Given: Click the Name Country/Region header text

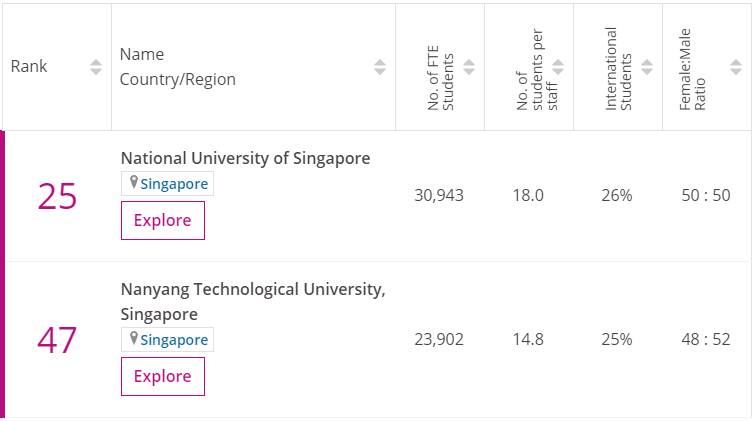Looking at the screenshot, I should point(177,67).
